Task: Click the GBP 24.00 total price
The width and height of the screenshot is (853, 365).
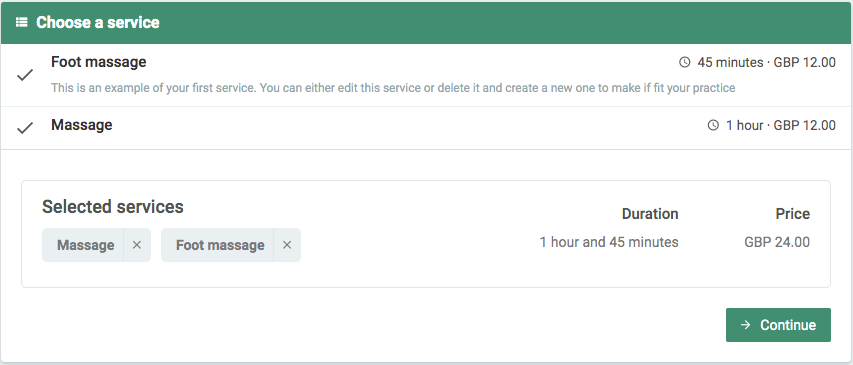Action: tap(777, 242)
